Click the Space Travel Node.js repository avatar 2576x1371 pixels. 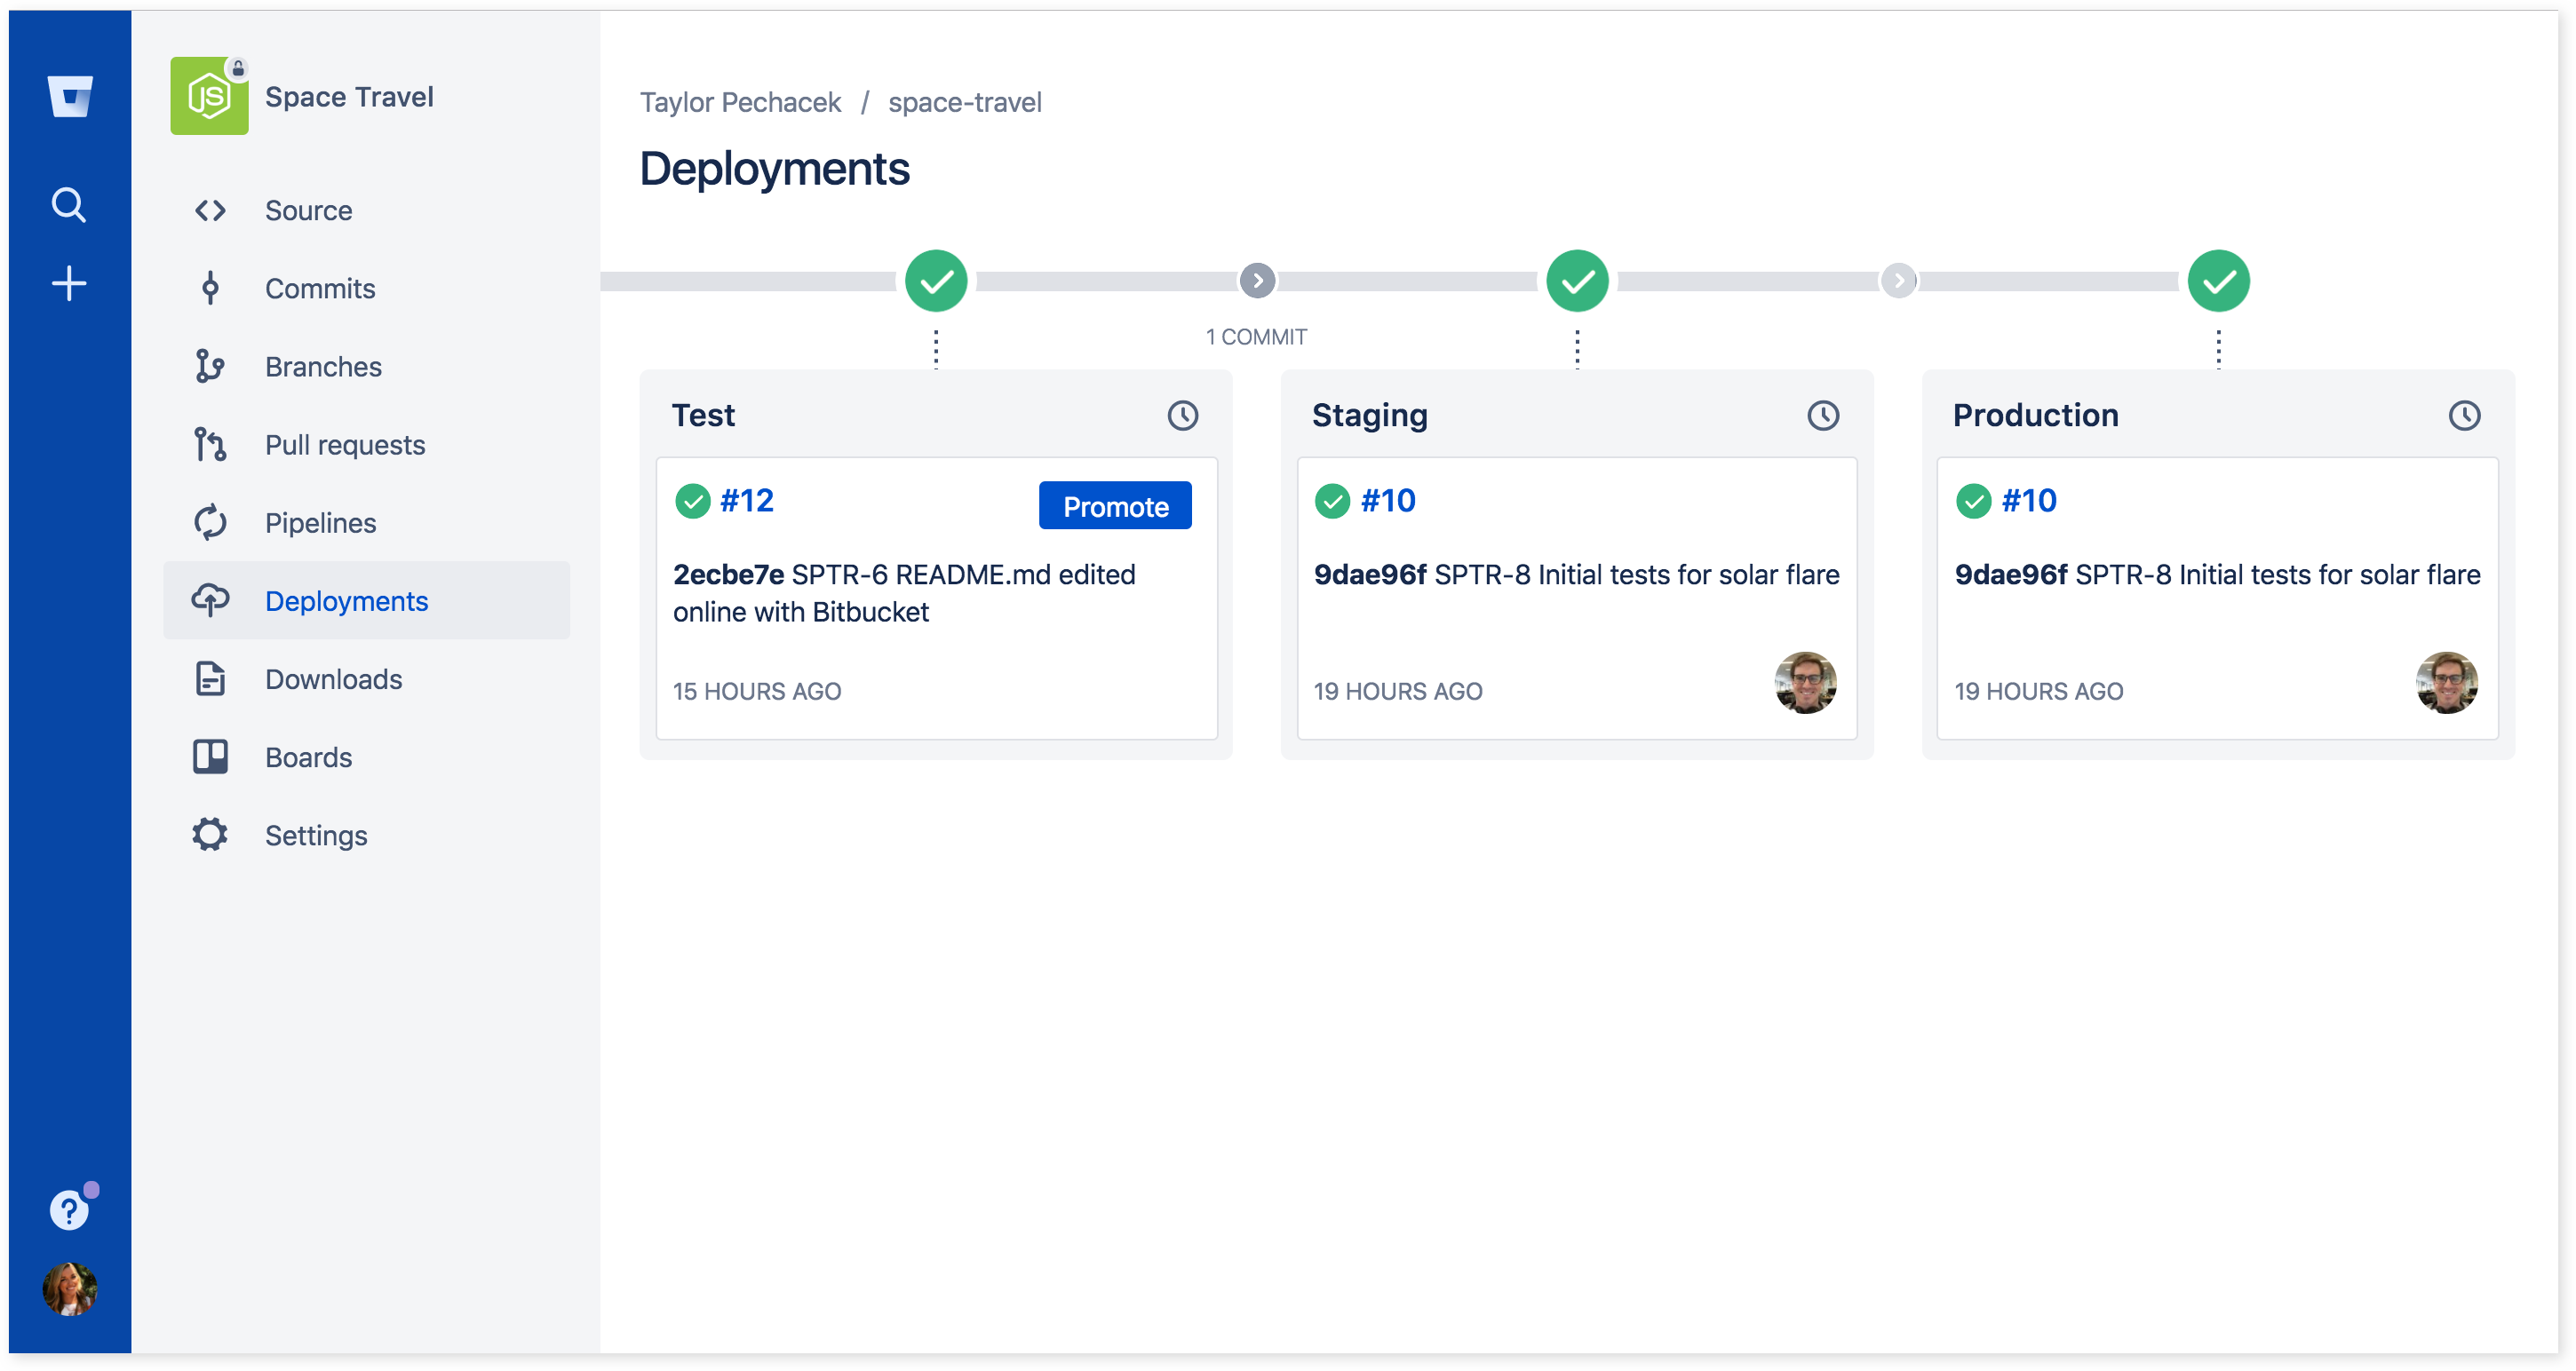coord(209,97)
